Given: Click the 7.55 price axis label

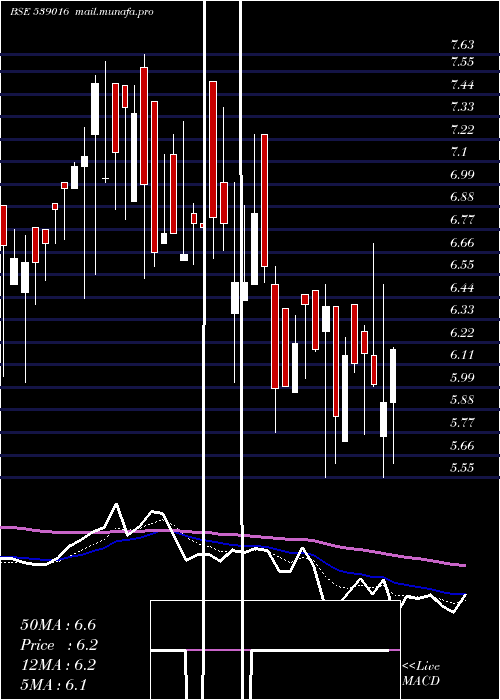Looking at the screenshot, I should [x=462, y=62].
